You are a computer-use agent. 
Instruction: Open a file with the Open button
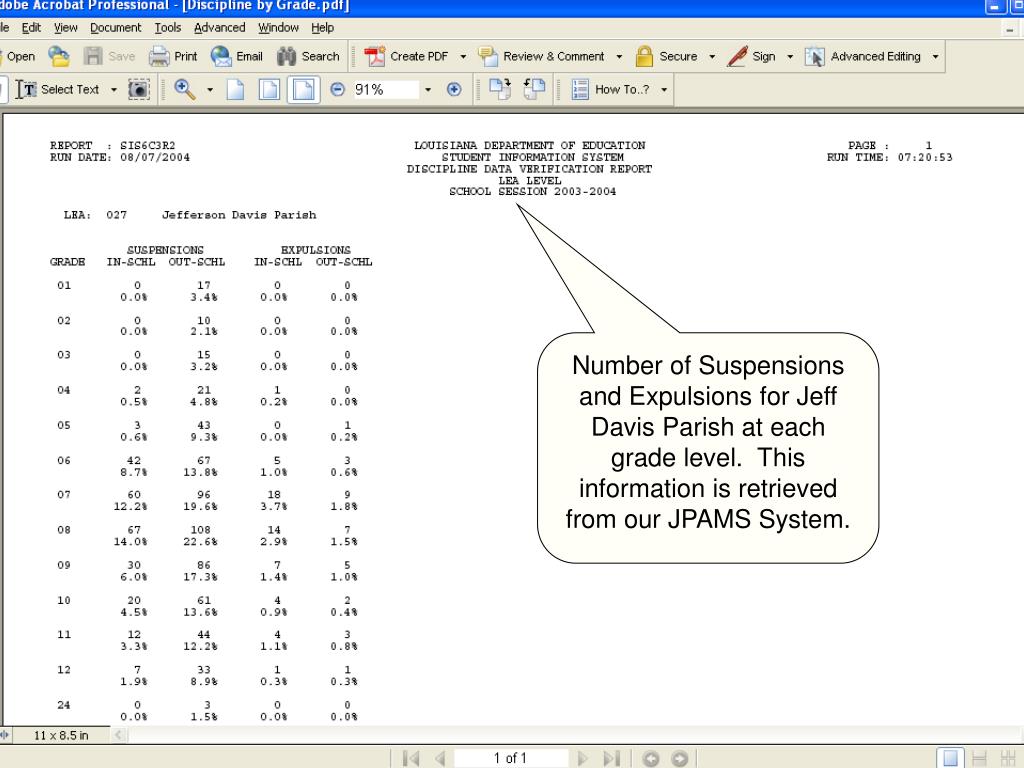[18, 56]
